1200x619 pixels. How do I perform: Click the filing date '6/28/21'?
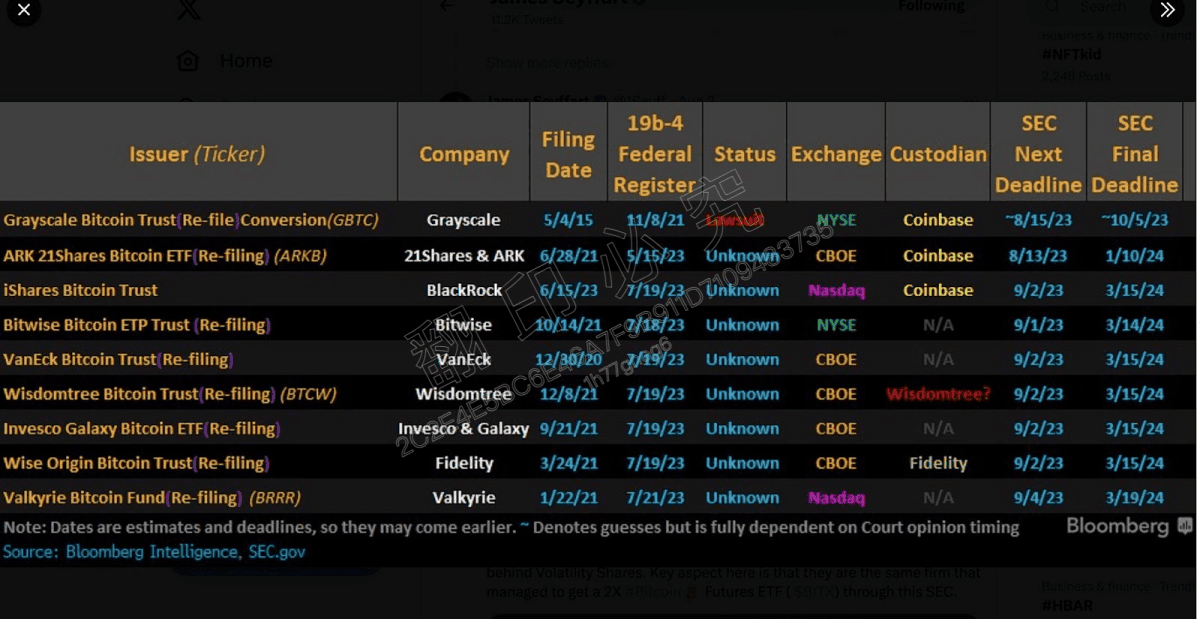(568, 255)
